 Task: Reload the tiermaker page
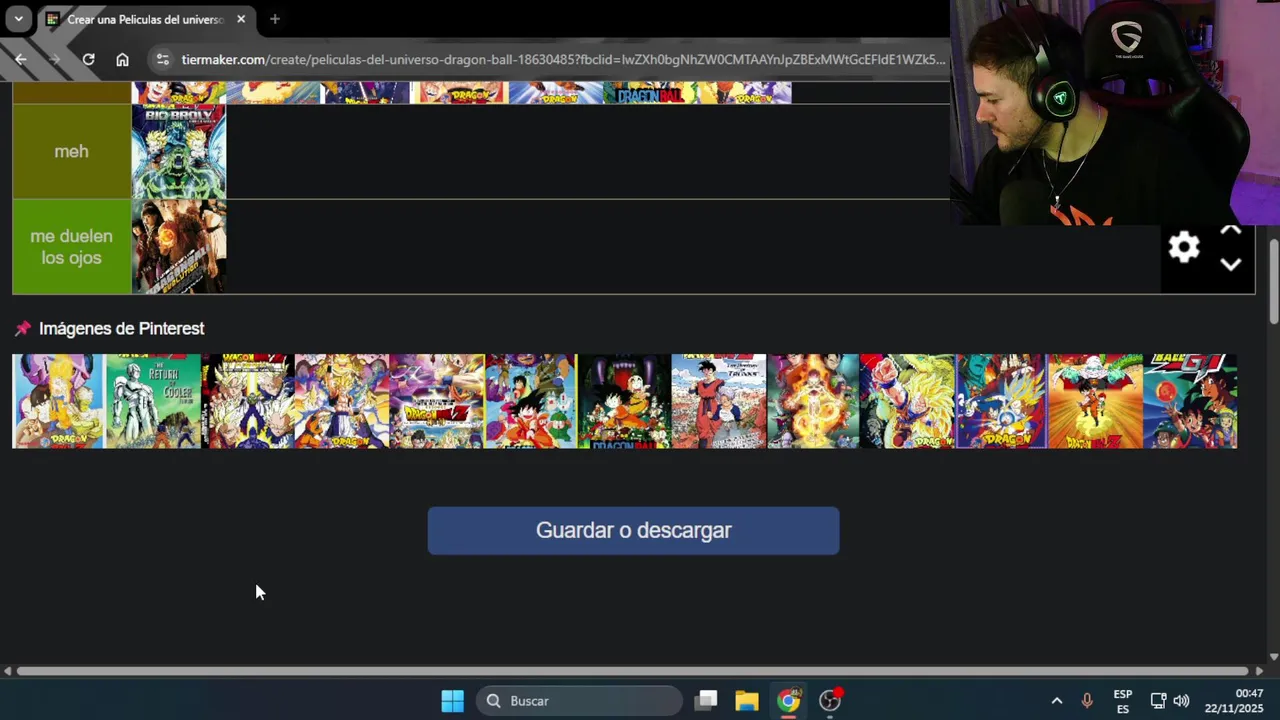(x=88, y=59)
